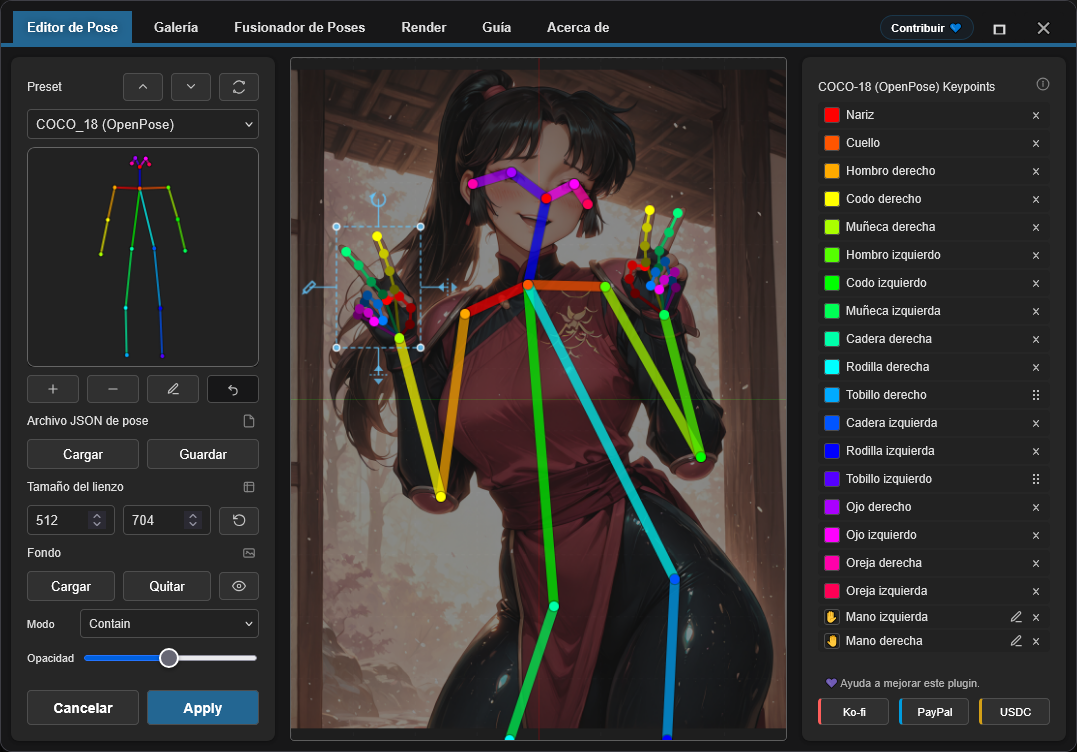This screenshot has width=1077, height=752.
Task: Select the Cadera izquierda keypoint row
Action: pos(934,423)
